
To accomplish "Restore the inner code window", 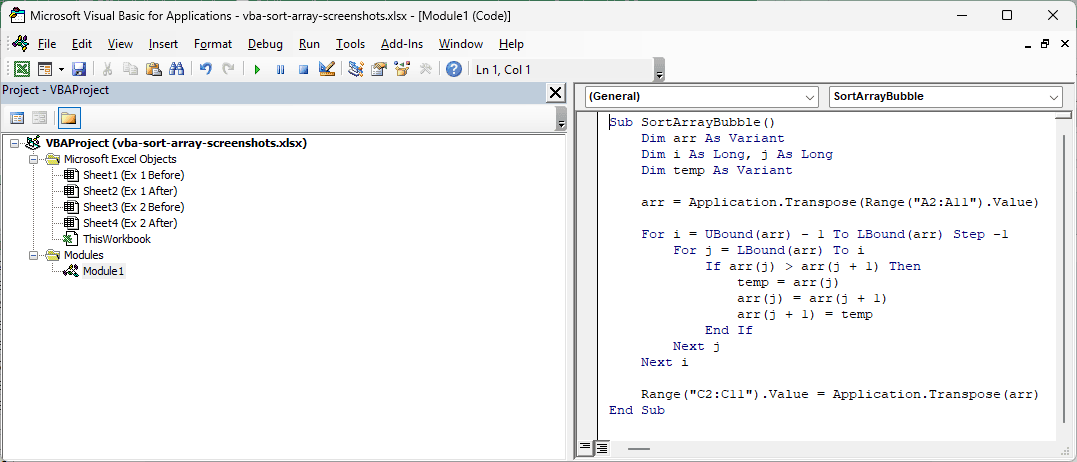I will (1045, 44).
